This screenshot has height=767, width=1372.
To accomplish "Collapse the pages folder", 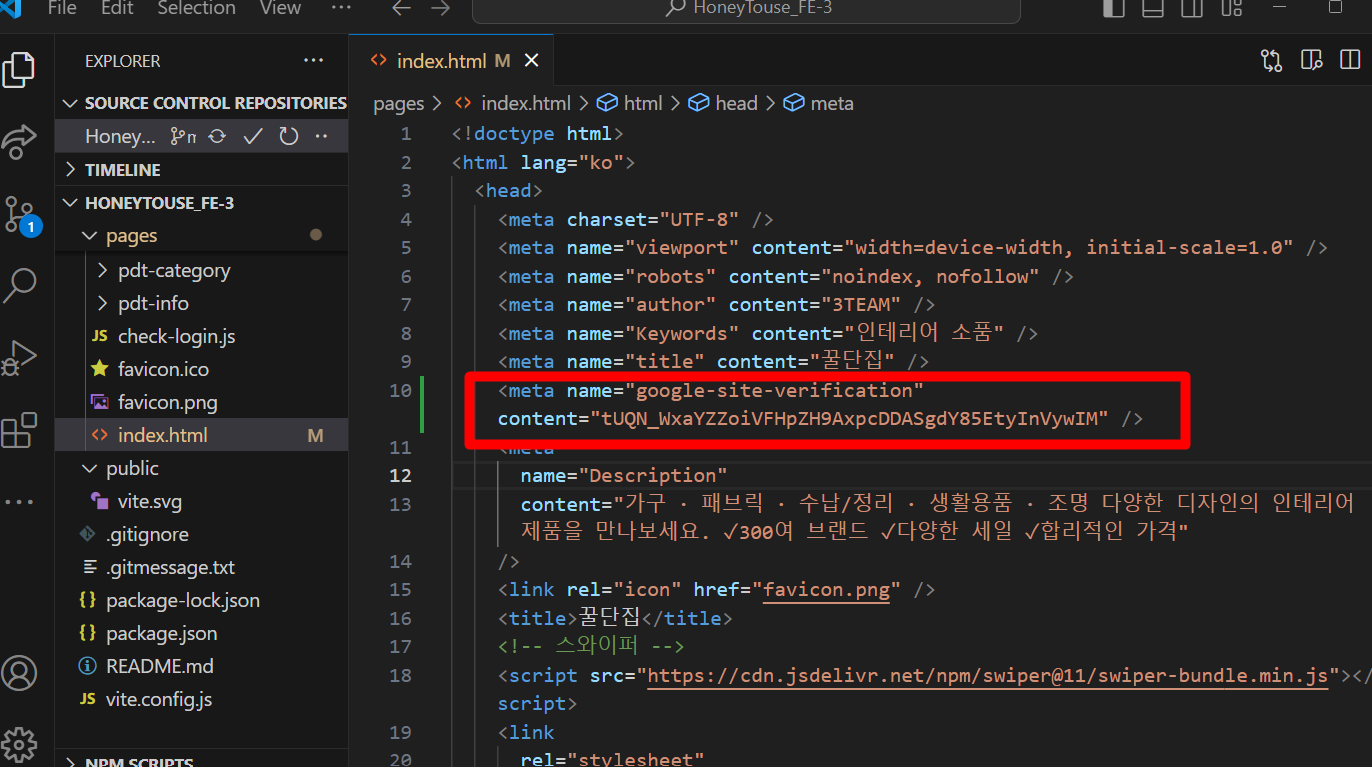I will [202, 236].
